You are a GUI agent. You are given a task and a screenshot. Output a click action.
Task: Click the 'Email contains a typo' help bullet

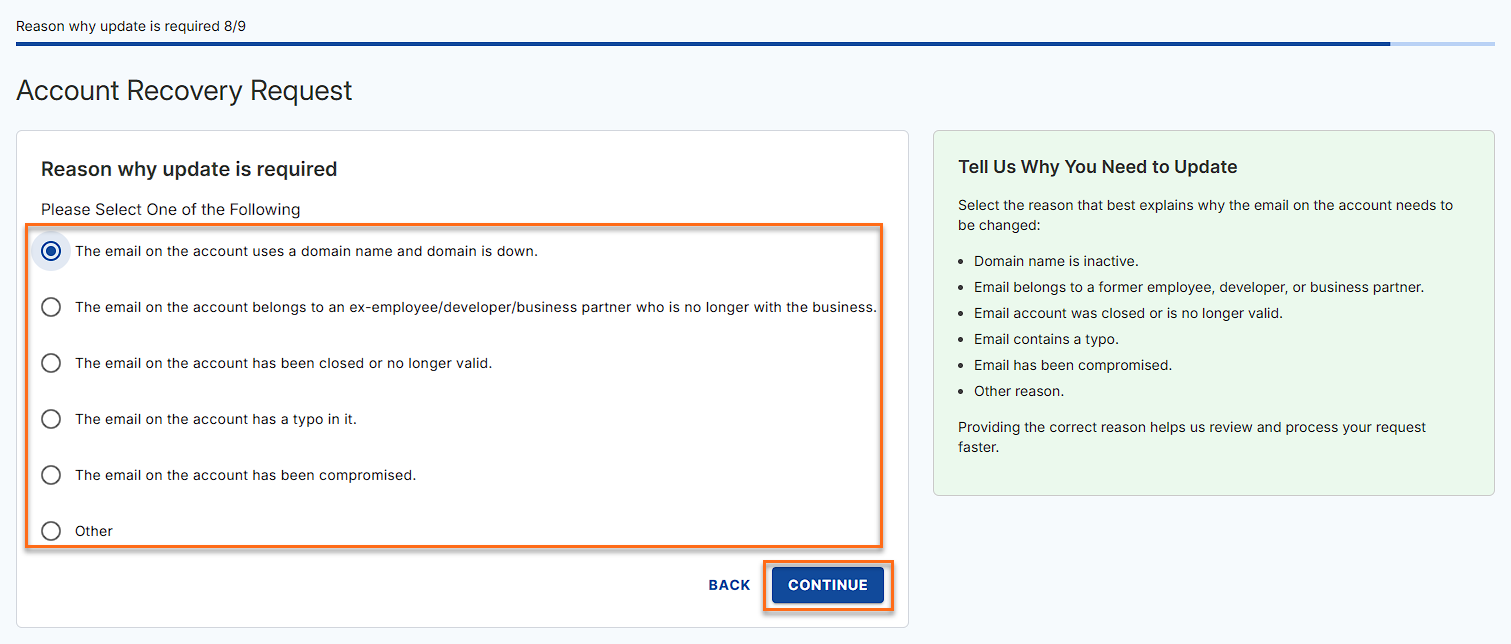1046,339
